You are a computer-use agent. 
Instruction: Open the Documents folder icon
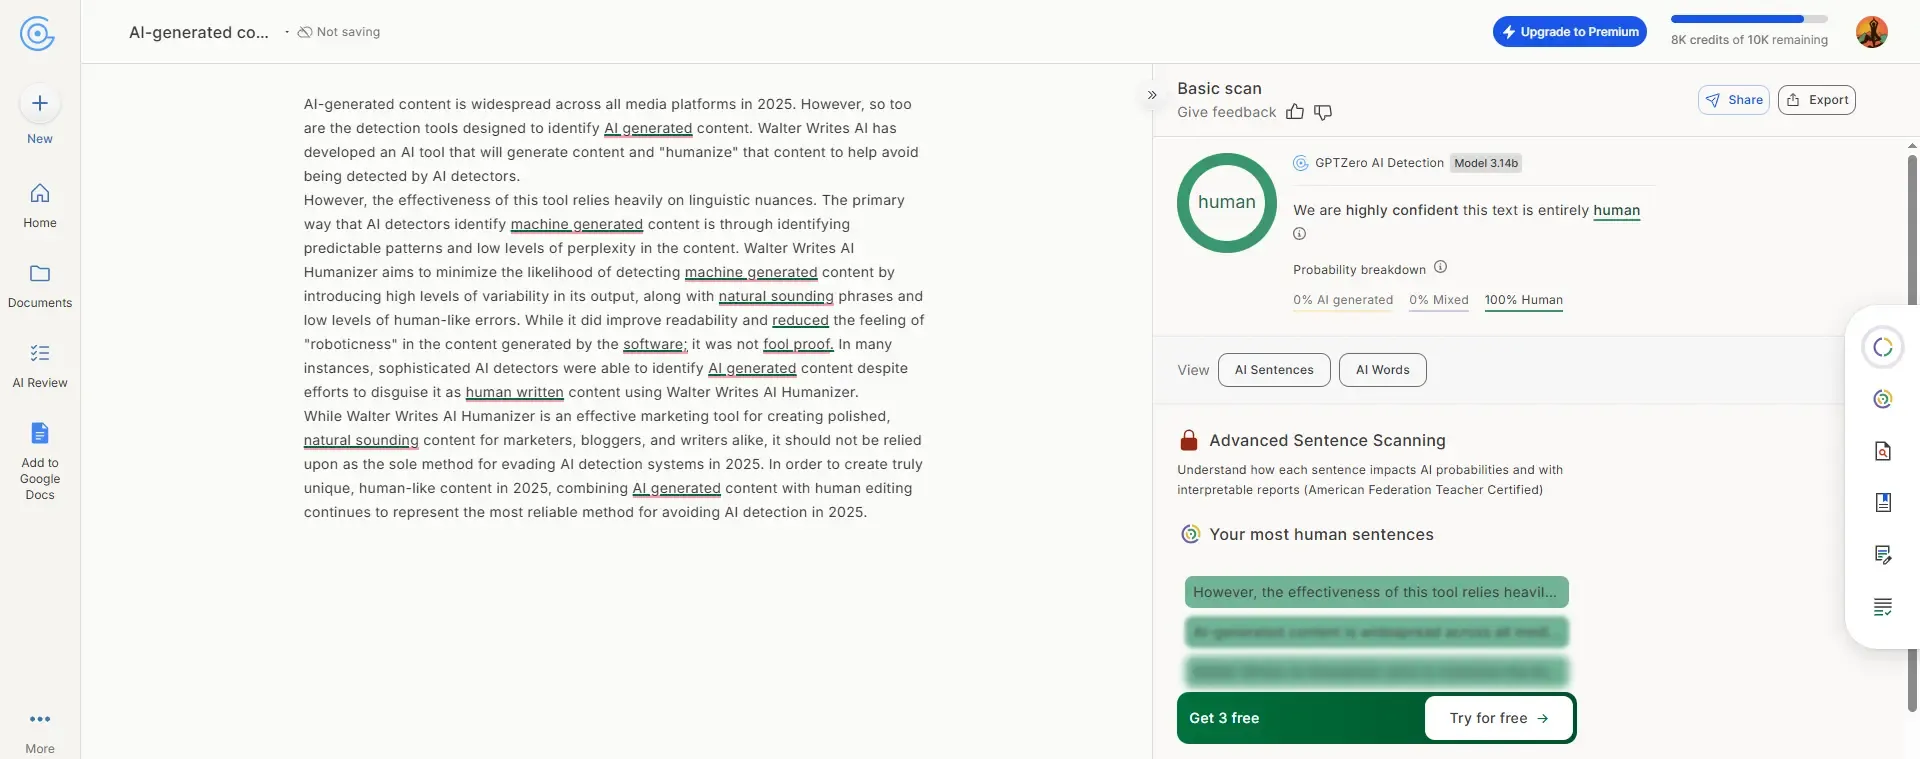[40, 273]
